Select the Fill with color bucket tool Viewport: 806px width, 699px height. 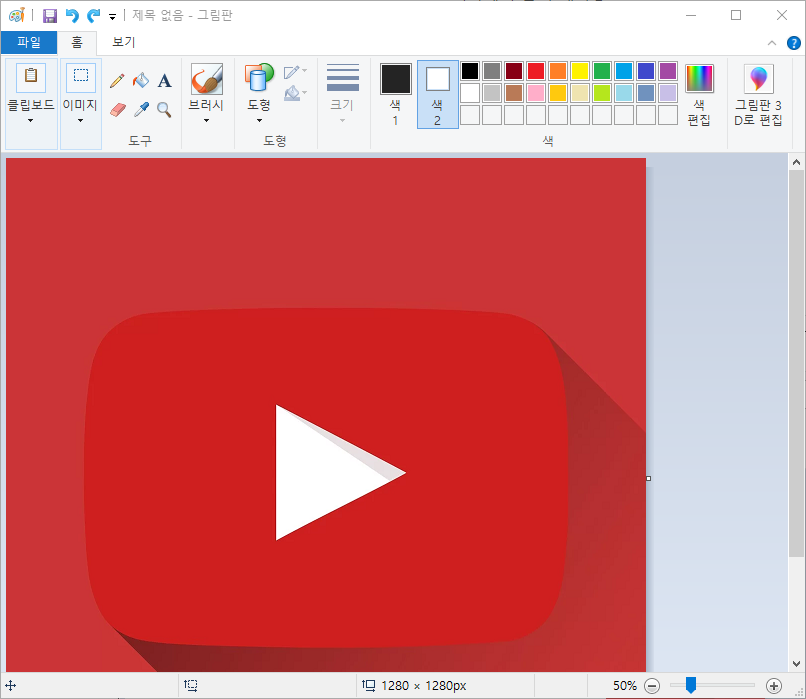pyautogui.click(x=141, y=81)
